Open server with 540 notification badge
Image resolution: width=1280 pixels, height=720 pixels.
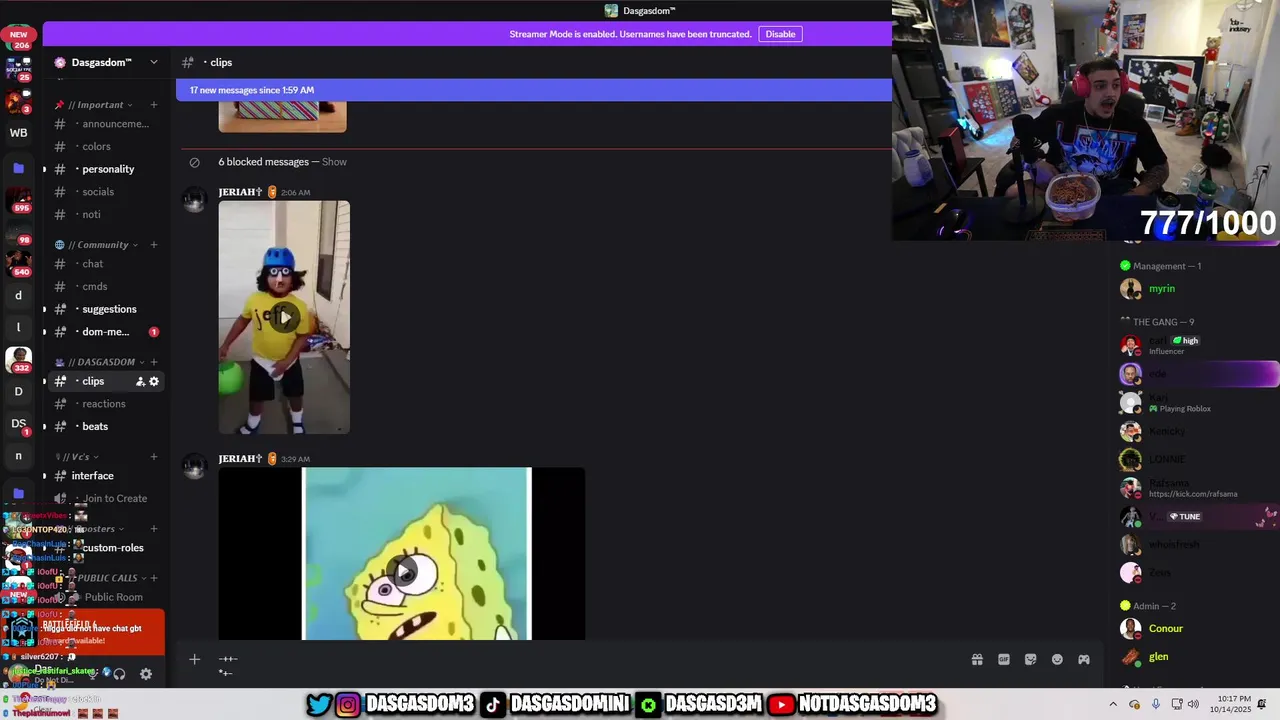click(x=18, y=262)
